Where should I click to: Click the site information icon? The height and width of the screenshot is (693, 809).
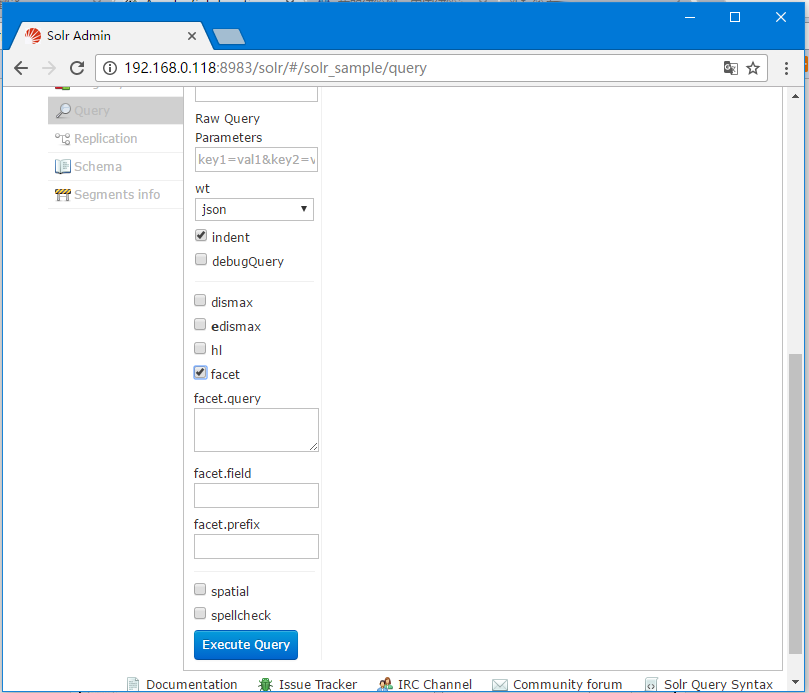click(110, 68)
